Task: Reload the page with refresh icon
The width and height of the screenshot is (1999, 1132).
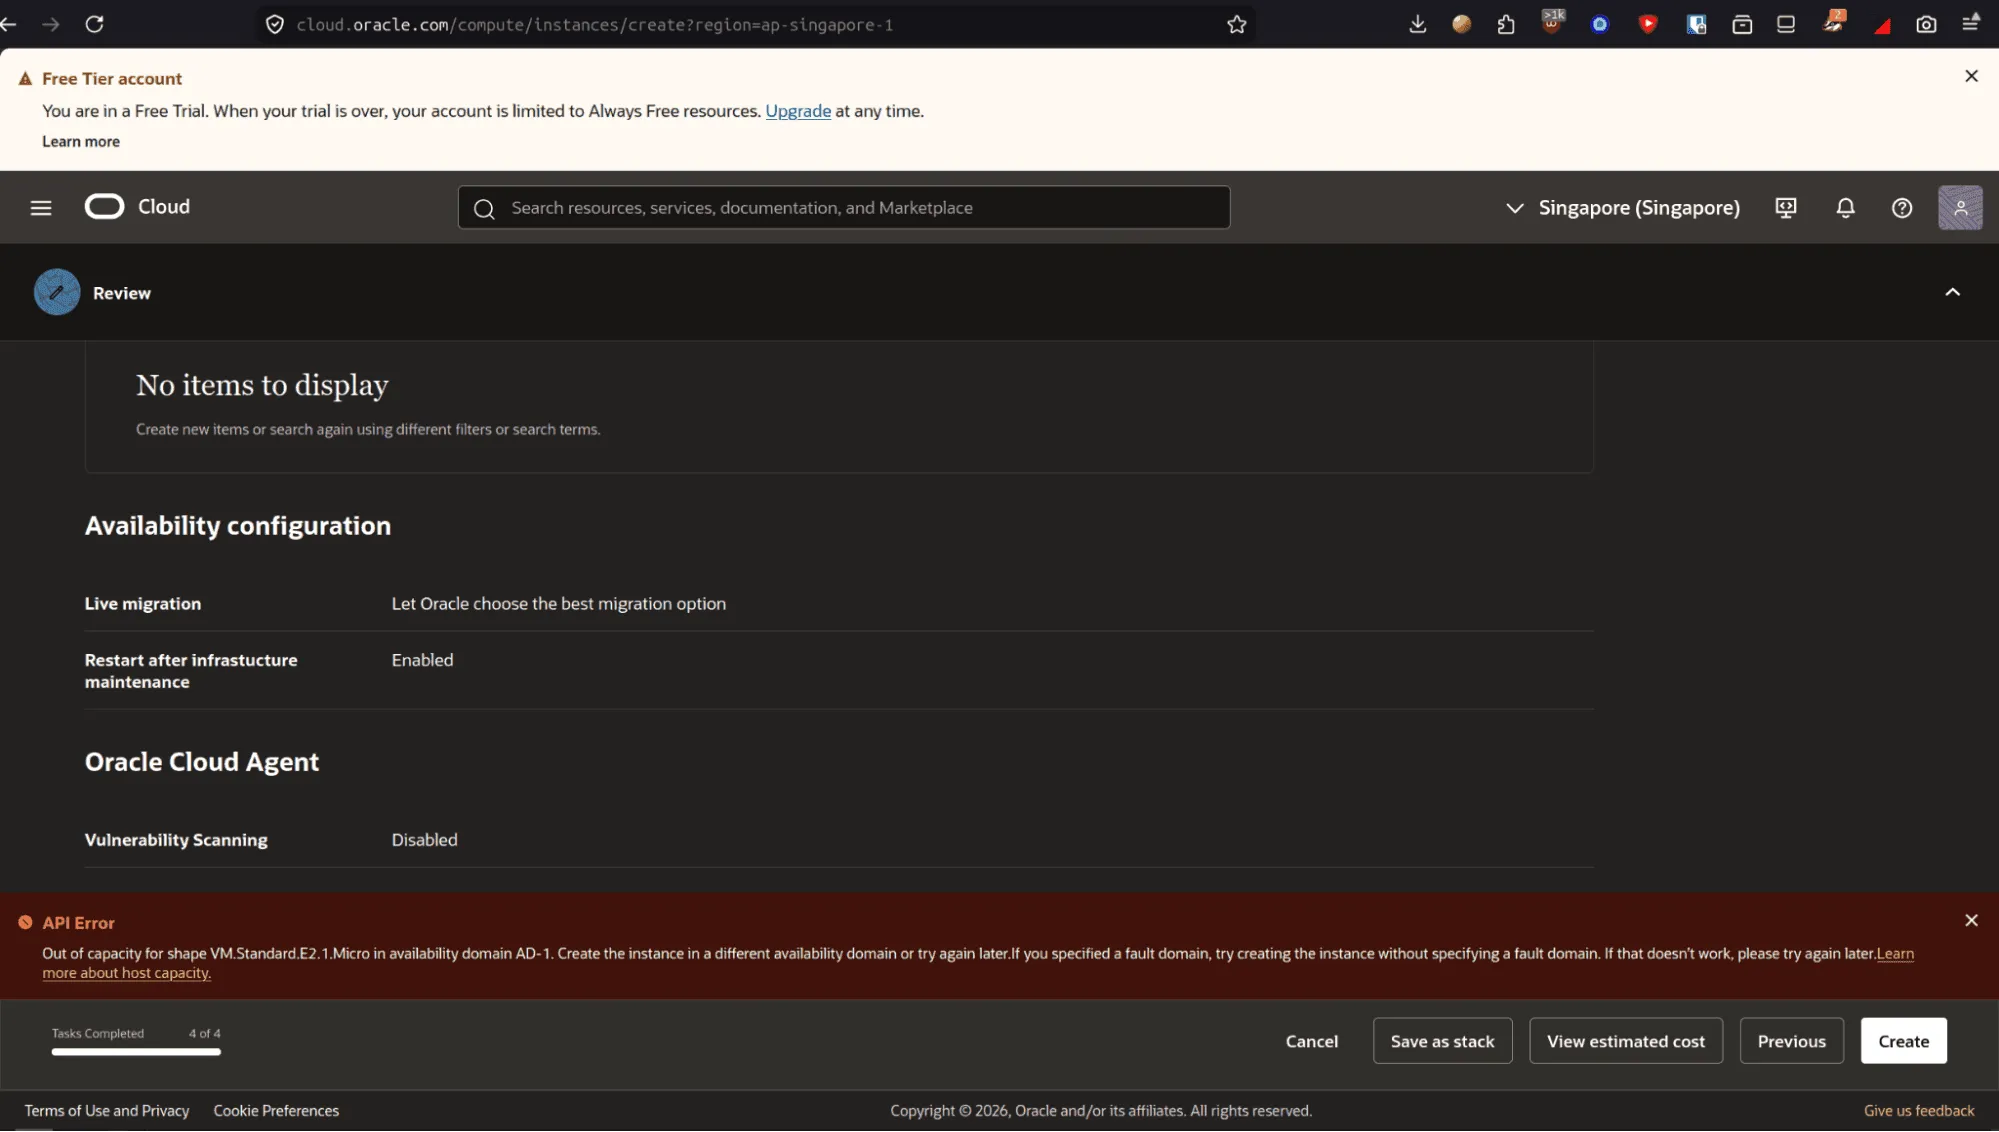Action: point(94,24)
